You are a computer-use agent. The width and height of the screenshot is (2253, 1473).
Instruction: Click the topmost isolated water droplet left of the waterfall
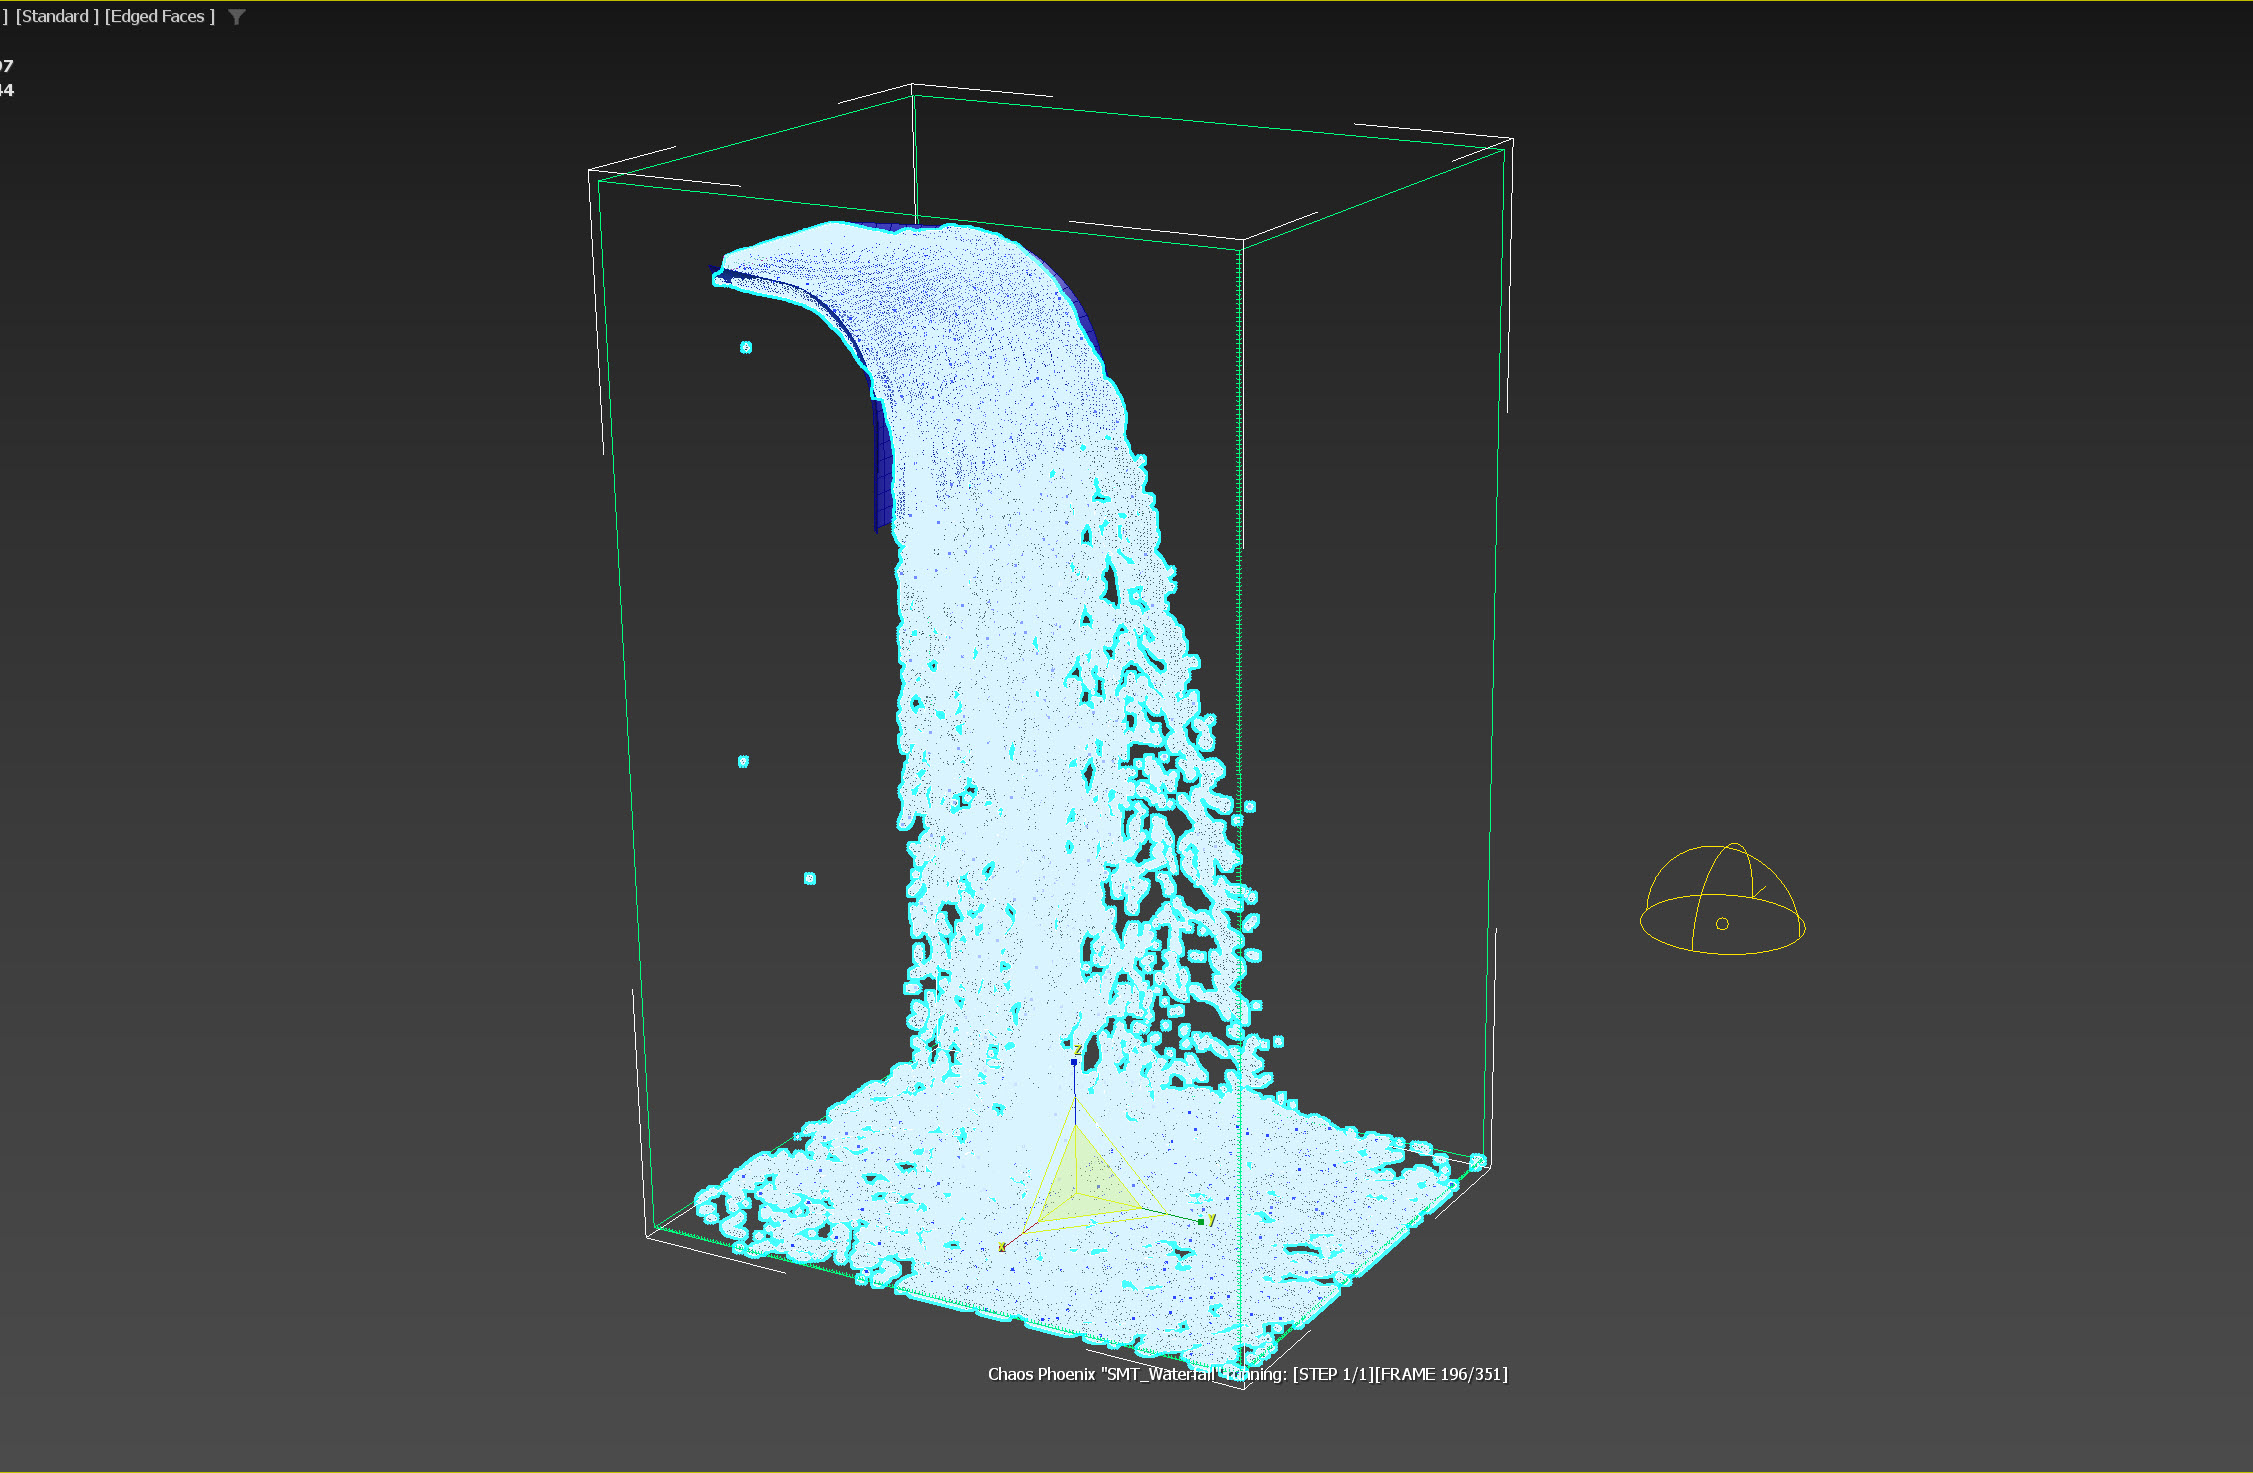746,348
